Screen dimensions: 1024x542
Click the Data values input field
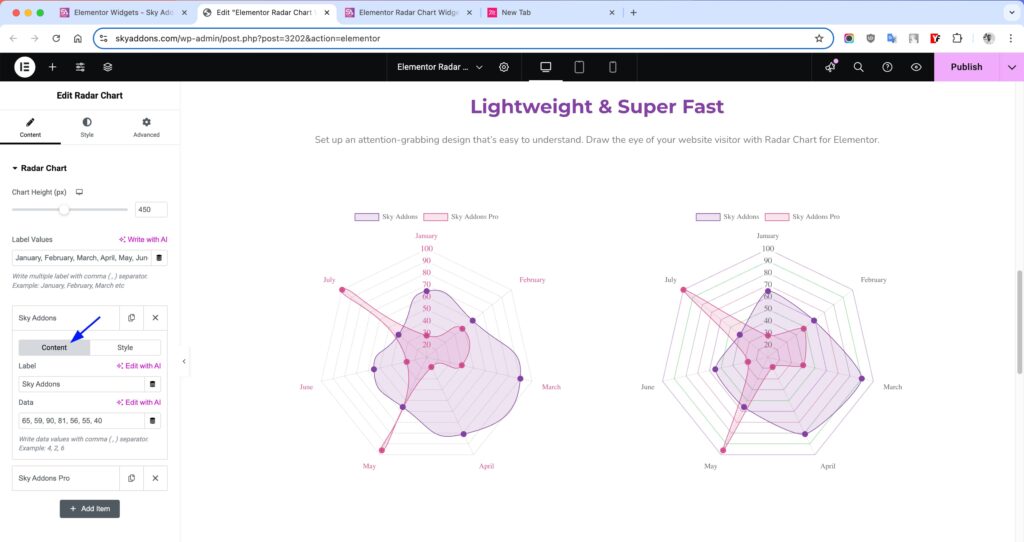coord(82,421)
